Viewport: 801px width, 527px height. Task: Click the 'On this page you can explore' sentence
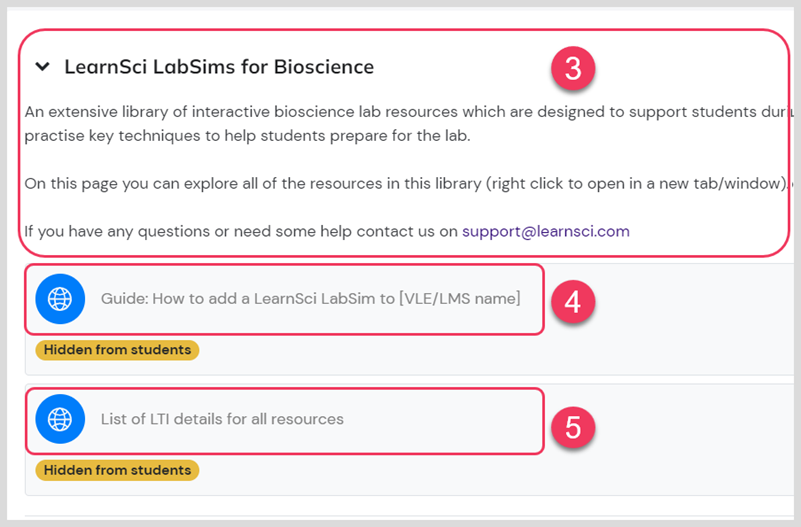(x=409, y=184)
